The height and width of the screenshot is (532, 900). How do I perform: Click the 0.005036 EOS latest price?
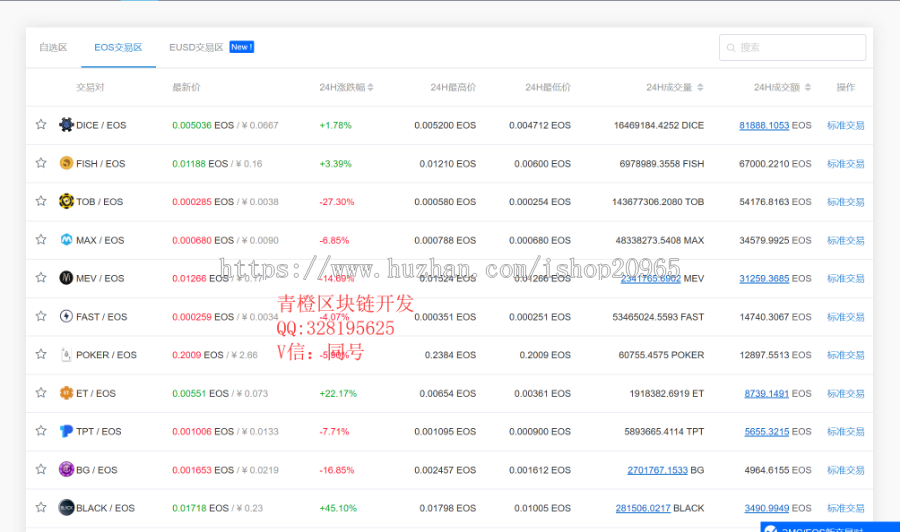pos(203,125)
